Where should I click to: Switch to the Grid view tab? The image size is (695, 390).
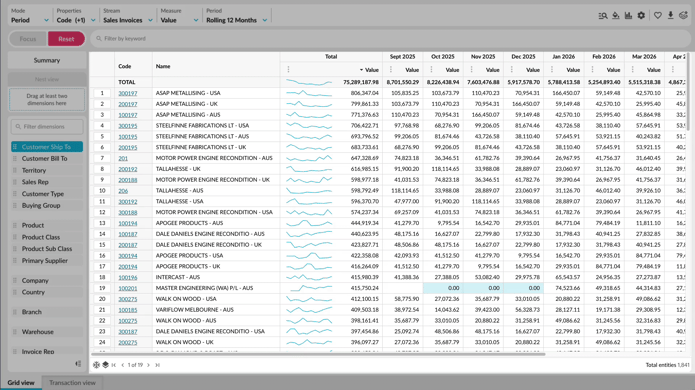click(21, 382)
